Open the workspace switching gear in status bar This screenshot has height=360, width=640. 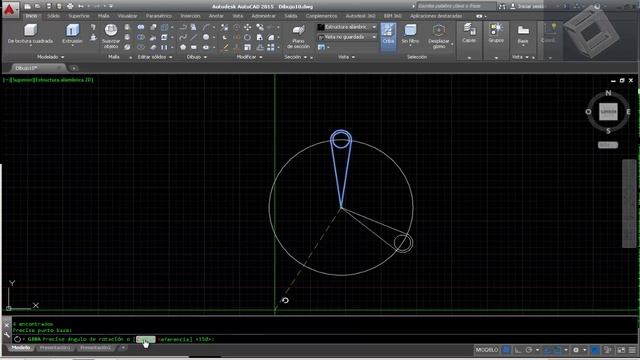click(576, 350)
